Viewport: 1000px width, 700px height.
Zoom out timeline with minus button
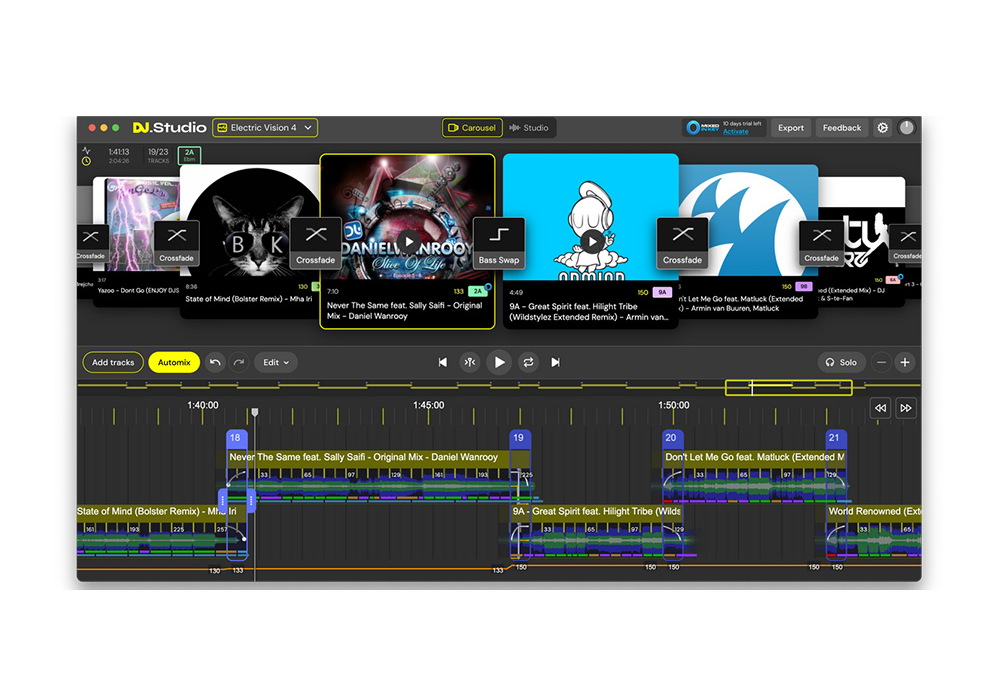pyautogui.click(x=881, y=362)
